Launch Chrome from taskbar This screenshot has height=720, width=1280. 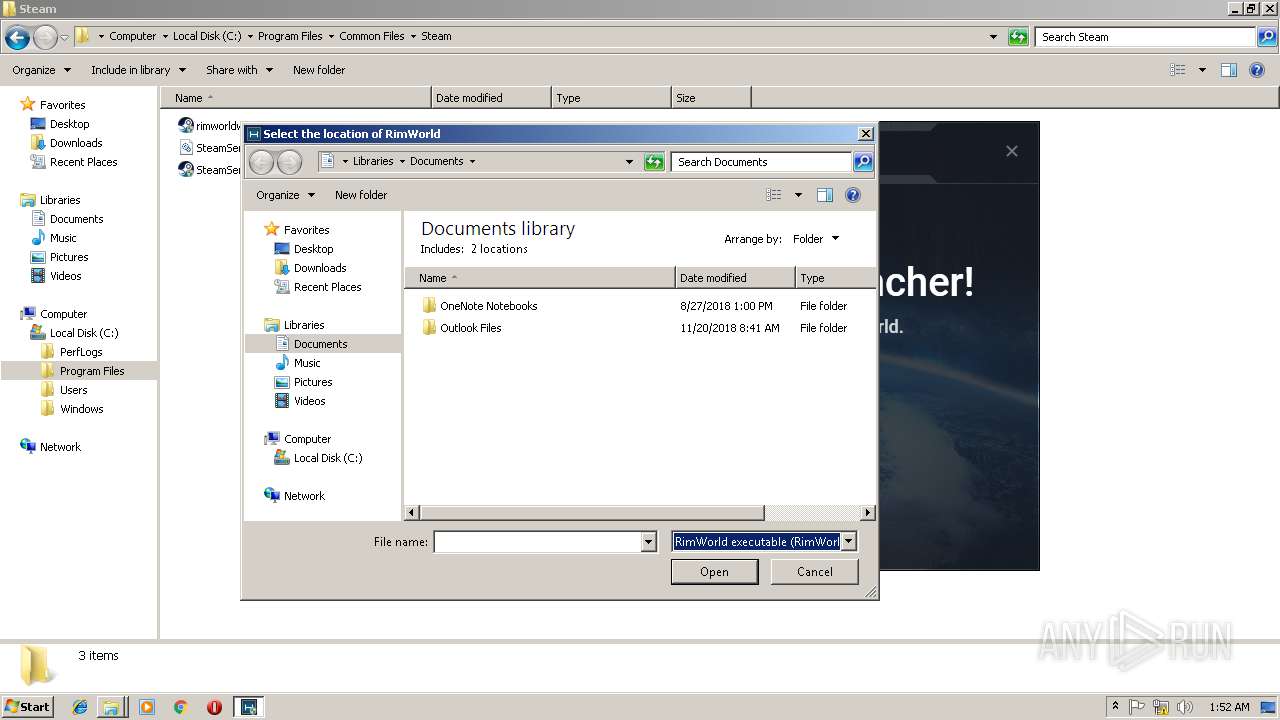[180, 707]
